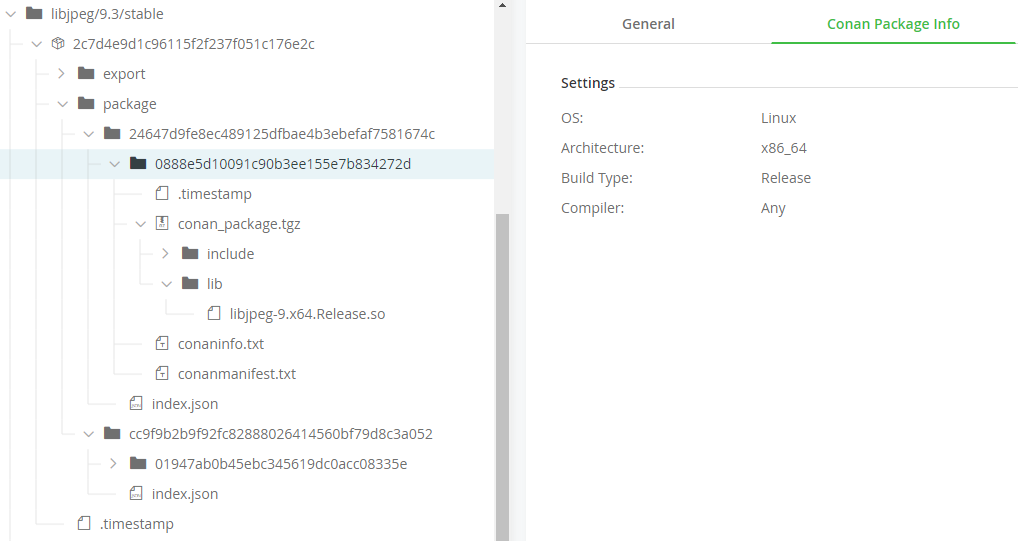Click the folder icon of 01947ab0b45ebc345619dc0acc08335e
This screenshot has width=1018, height=541.
coord(138,463)
